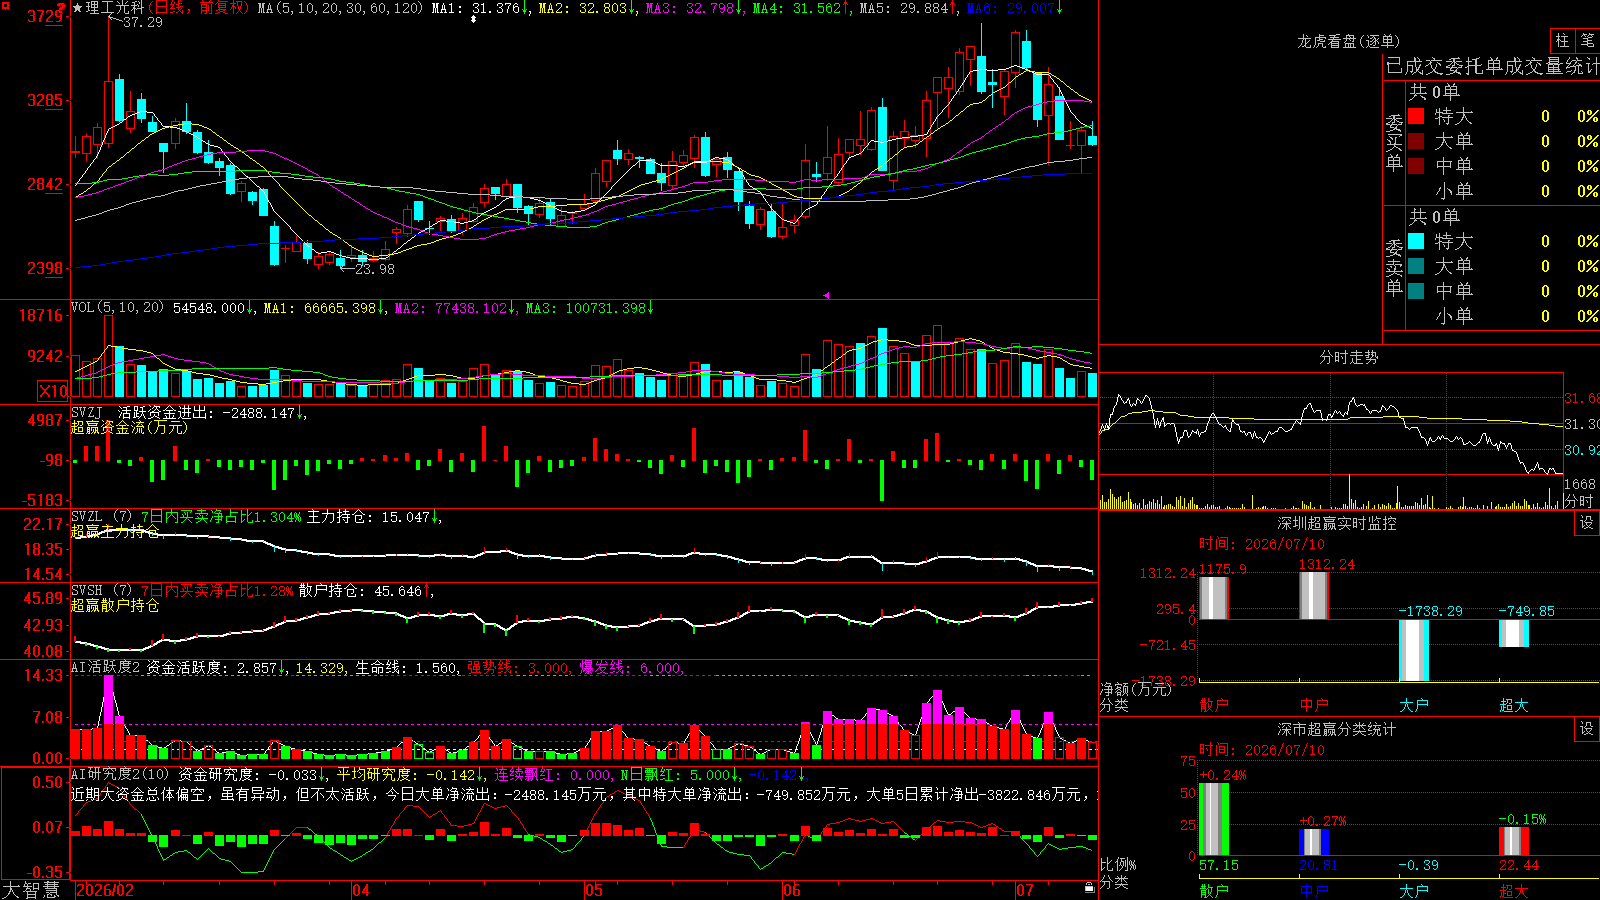Click the 23.98 low price annotation
Image resolution: width=1600 pixels, height=900 pixels.
(x=375, y=269)
